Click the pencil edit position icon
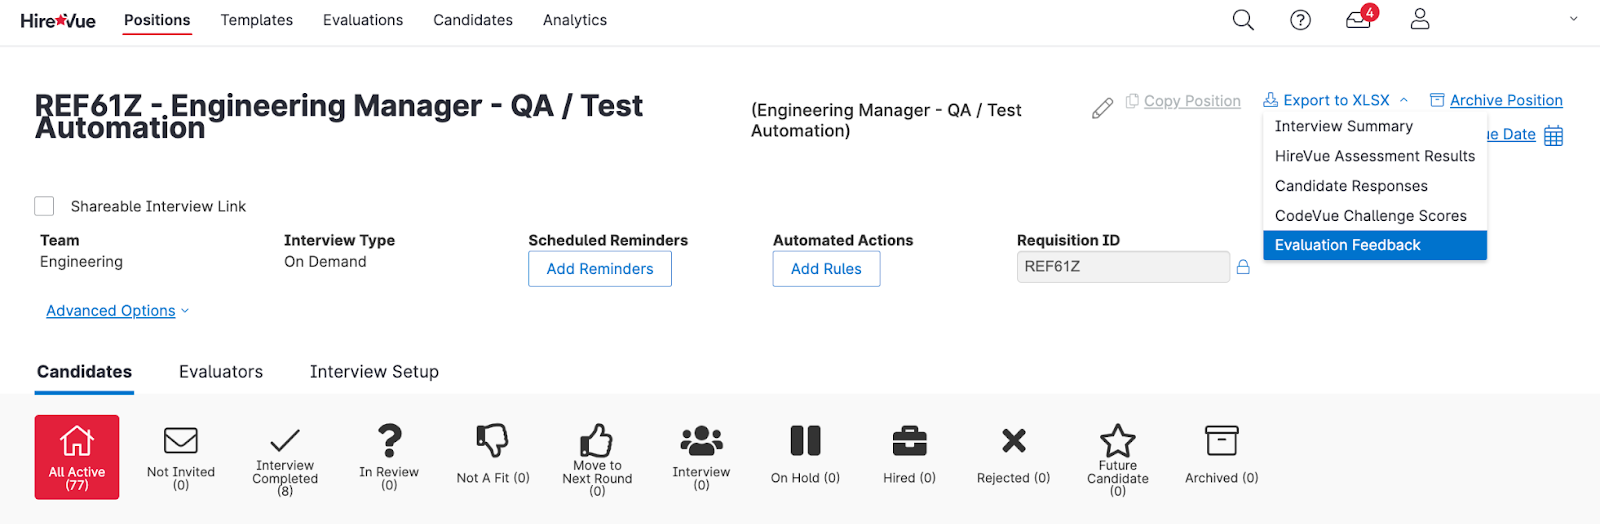This screenshot has height=524, width=1600. [1102, 108]
